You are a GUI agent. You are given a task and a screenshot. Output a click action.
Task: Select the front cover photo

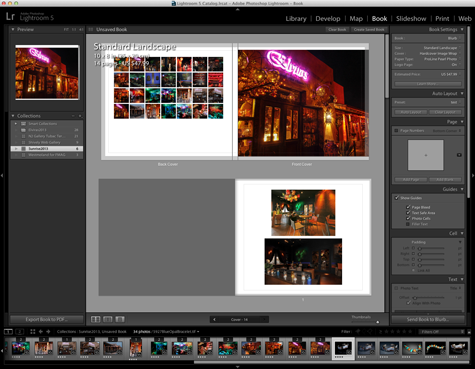[x=303, y=103]
